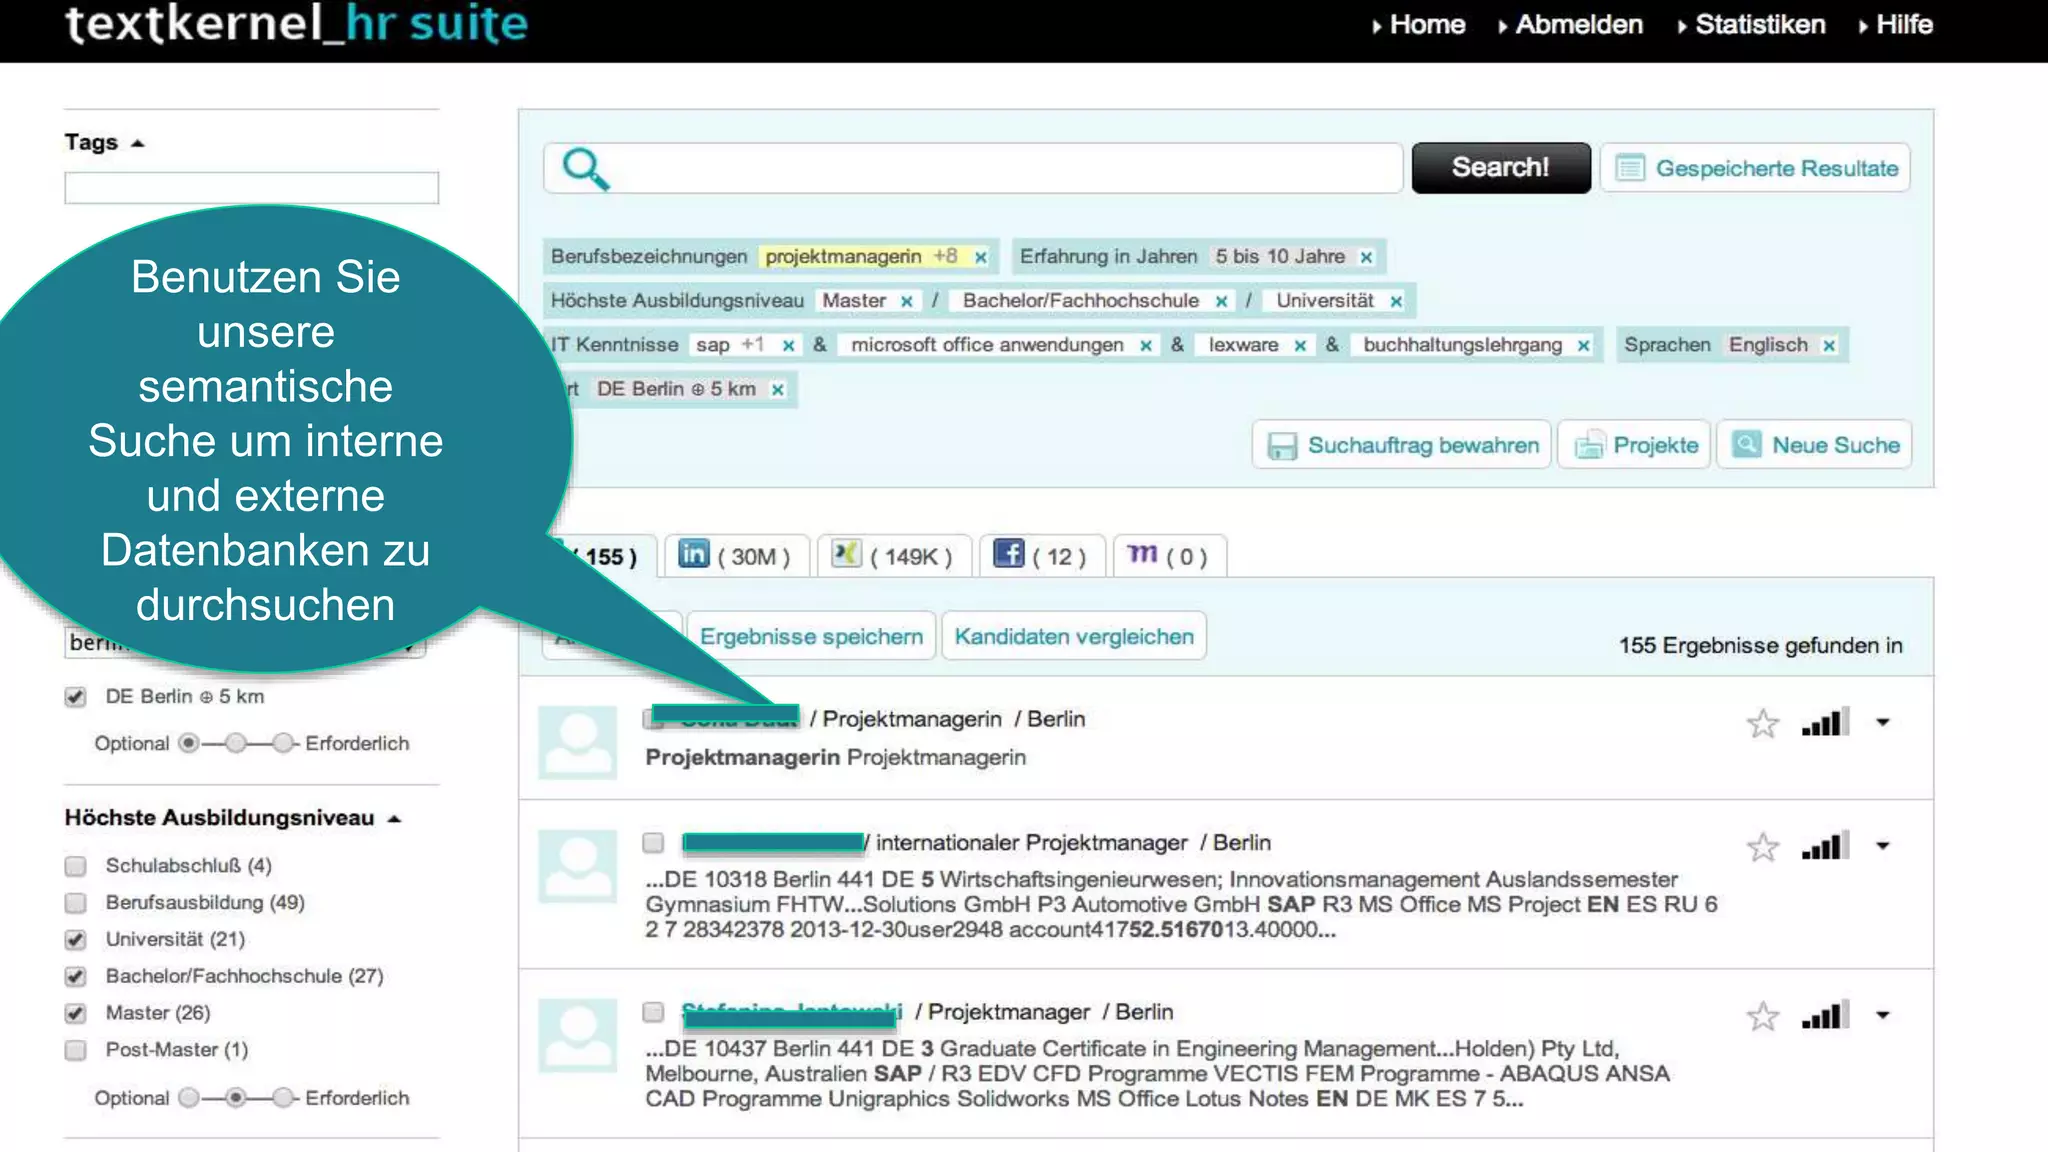
Task: Uncheck the Master (26) option
Action: coord(75,1014)
